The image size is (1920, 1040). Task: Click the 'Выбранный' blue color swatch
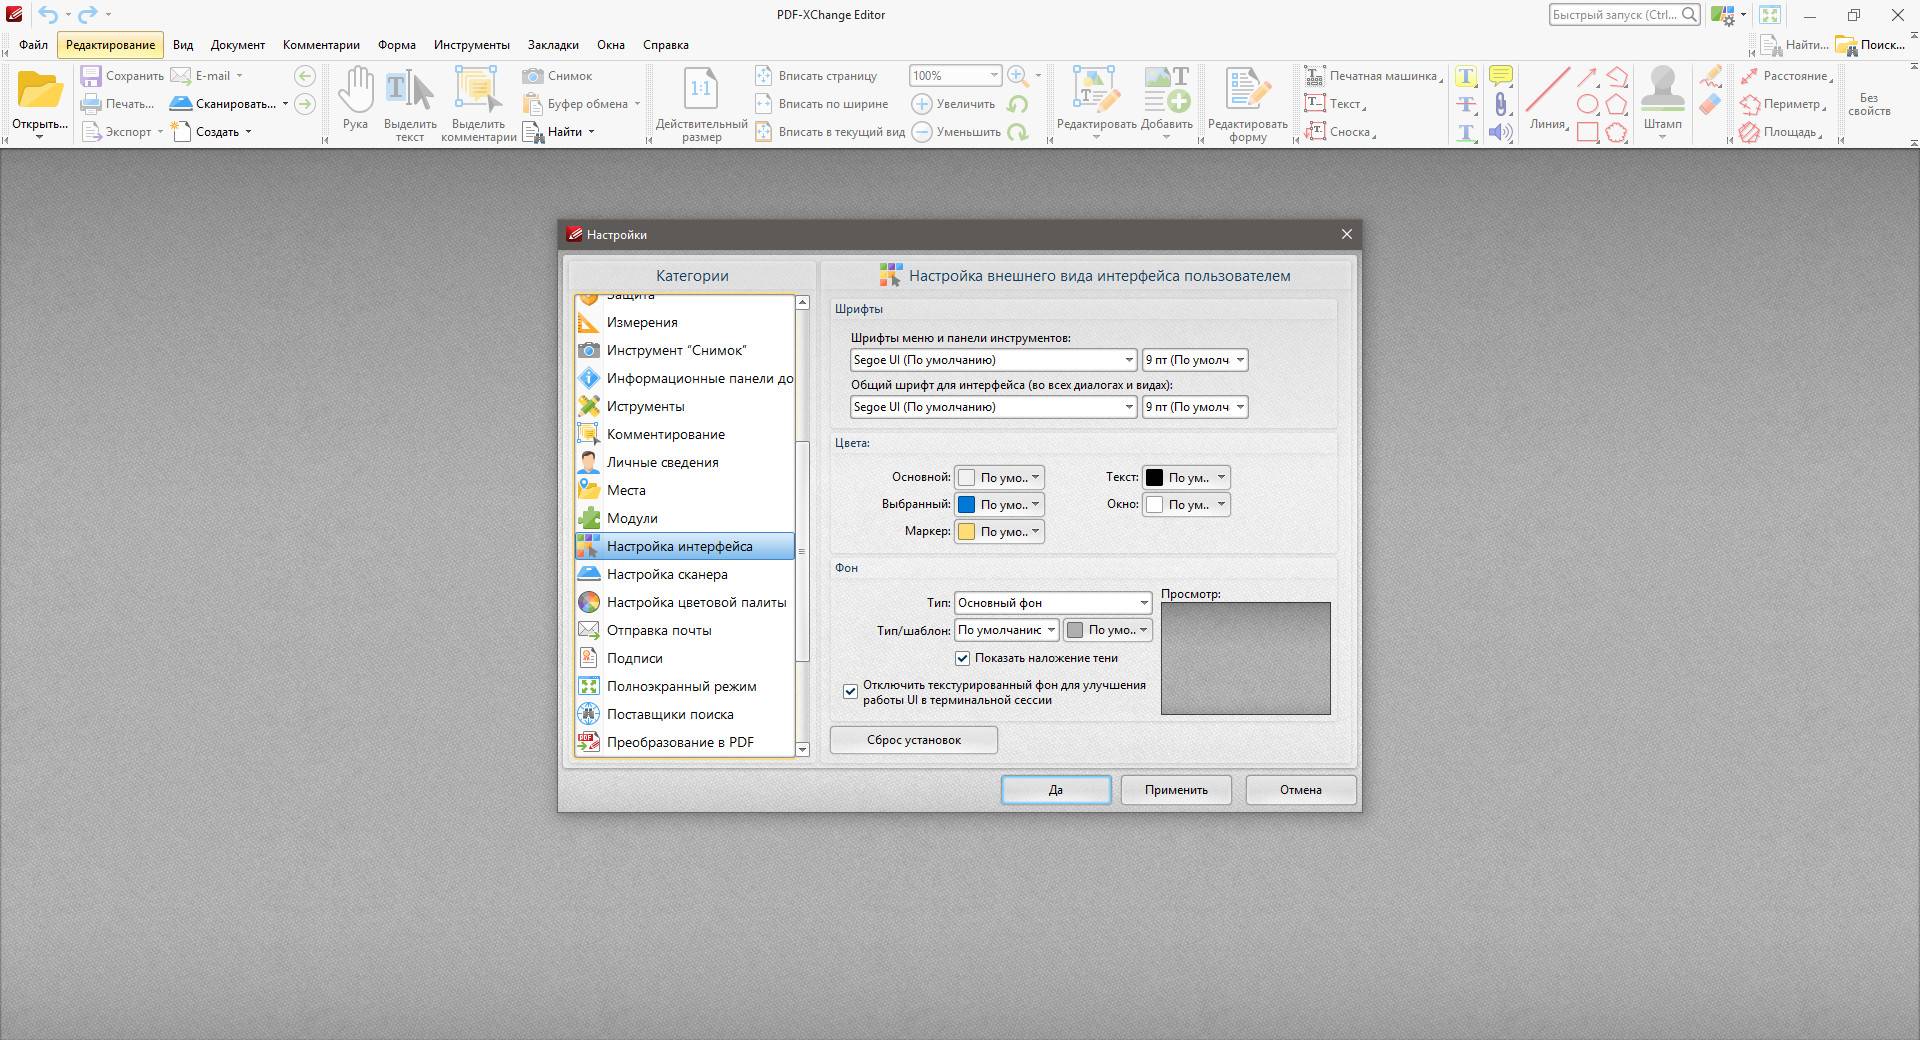click(967, 505)
